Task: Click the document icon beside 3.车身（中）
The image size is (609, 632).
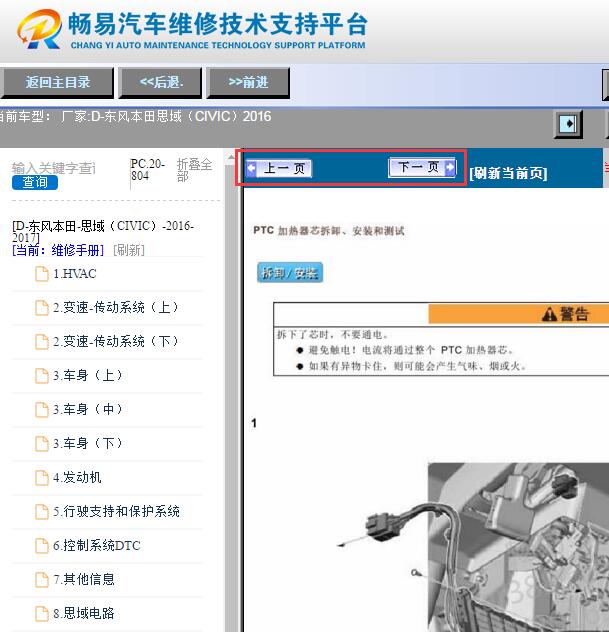Action: pyautogui.click(x=42, y=410)
